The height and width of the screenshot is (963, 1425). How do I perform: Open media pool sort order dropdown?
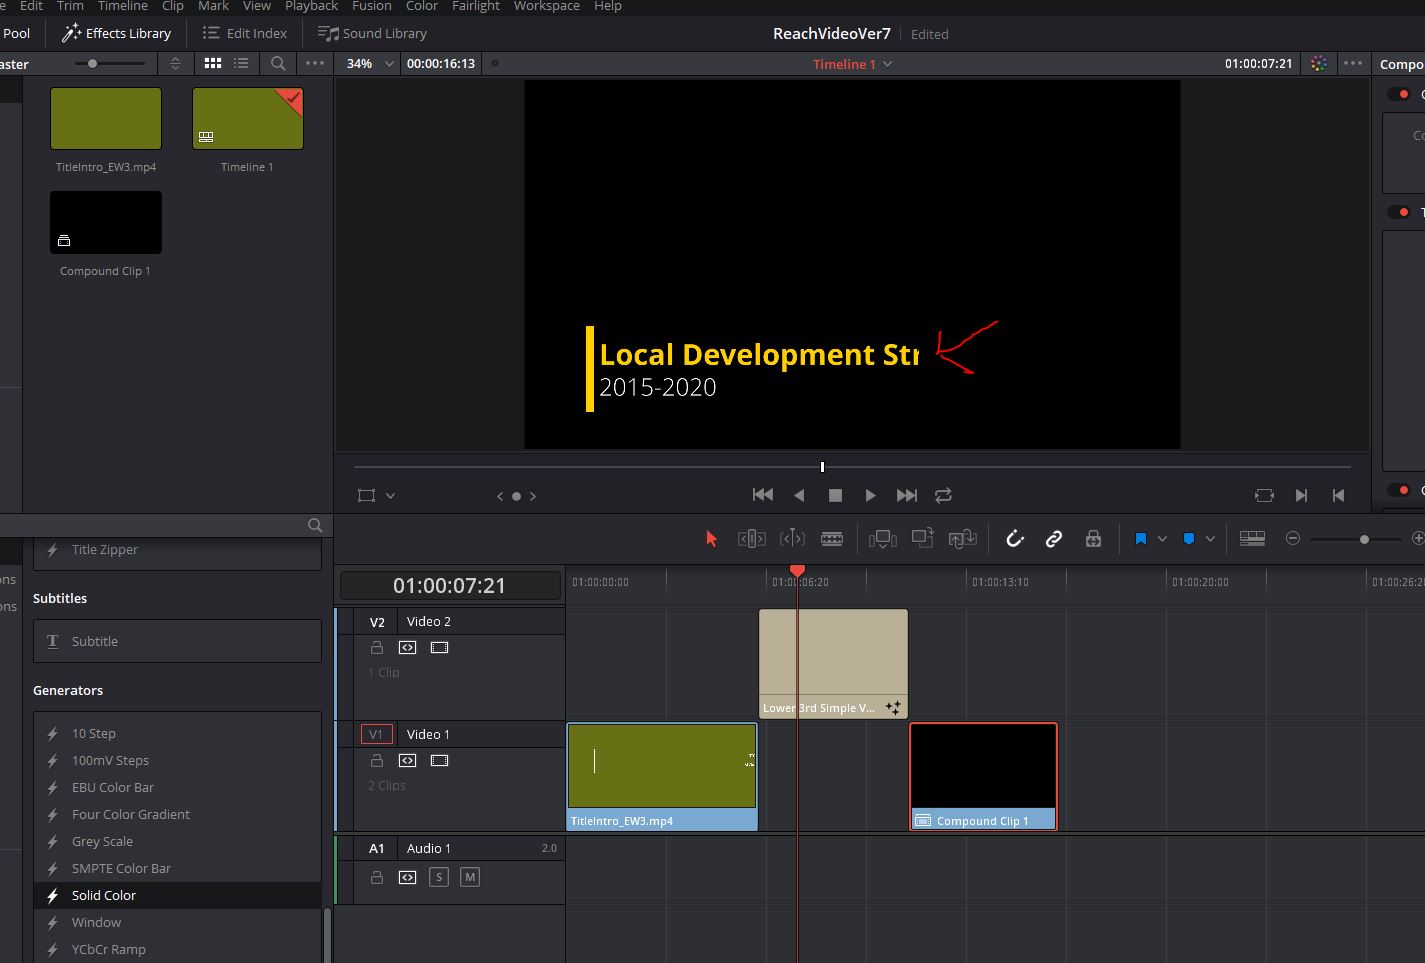pos(175,63)
